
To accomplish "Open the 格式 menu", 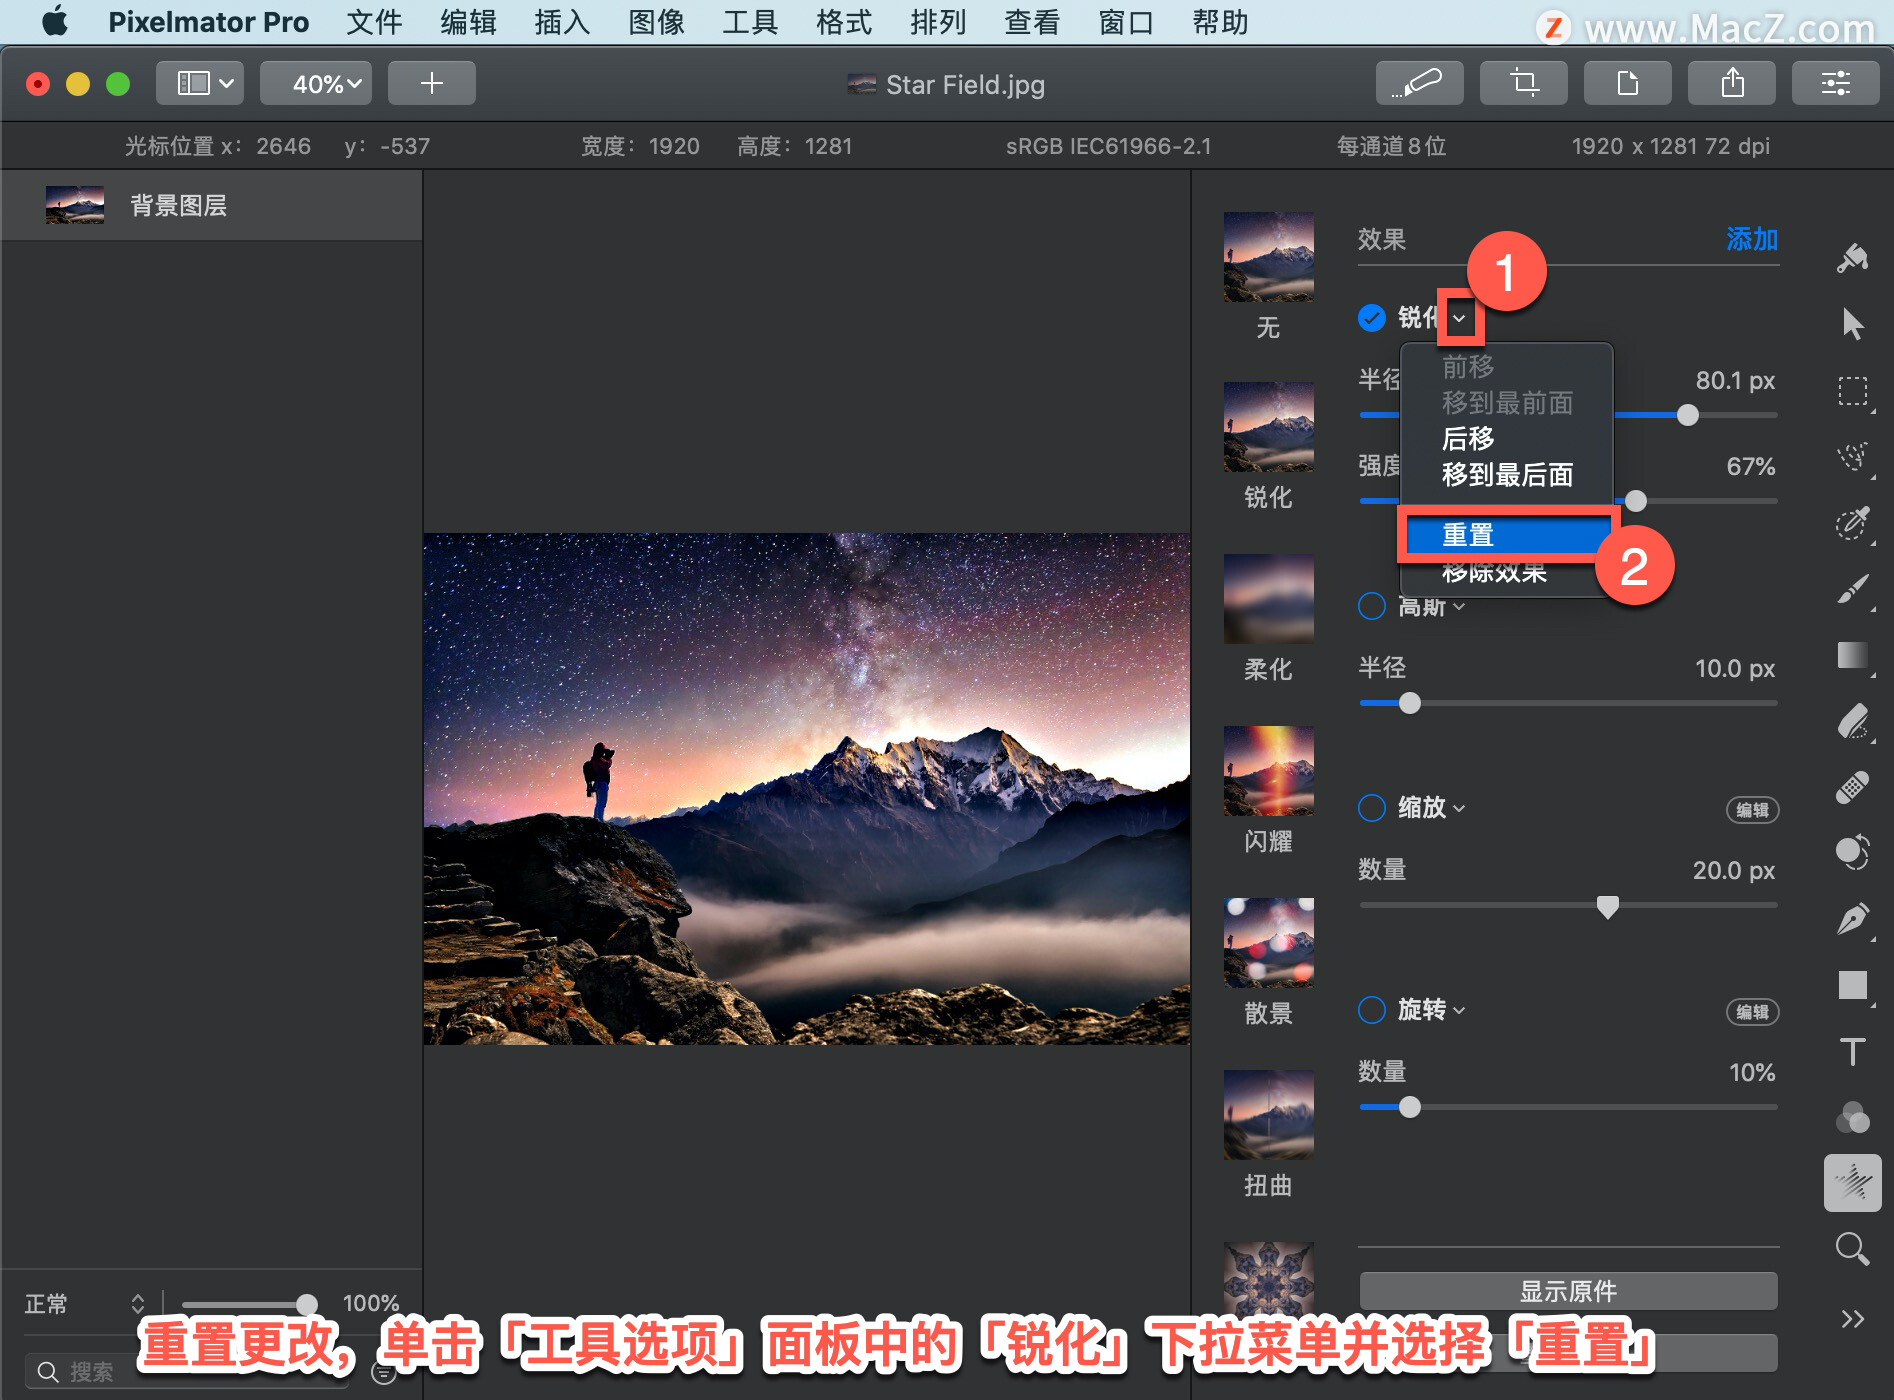I will [844, 22].
